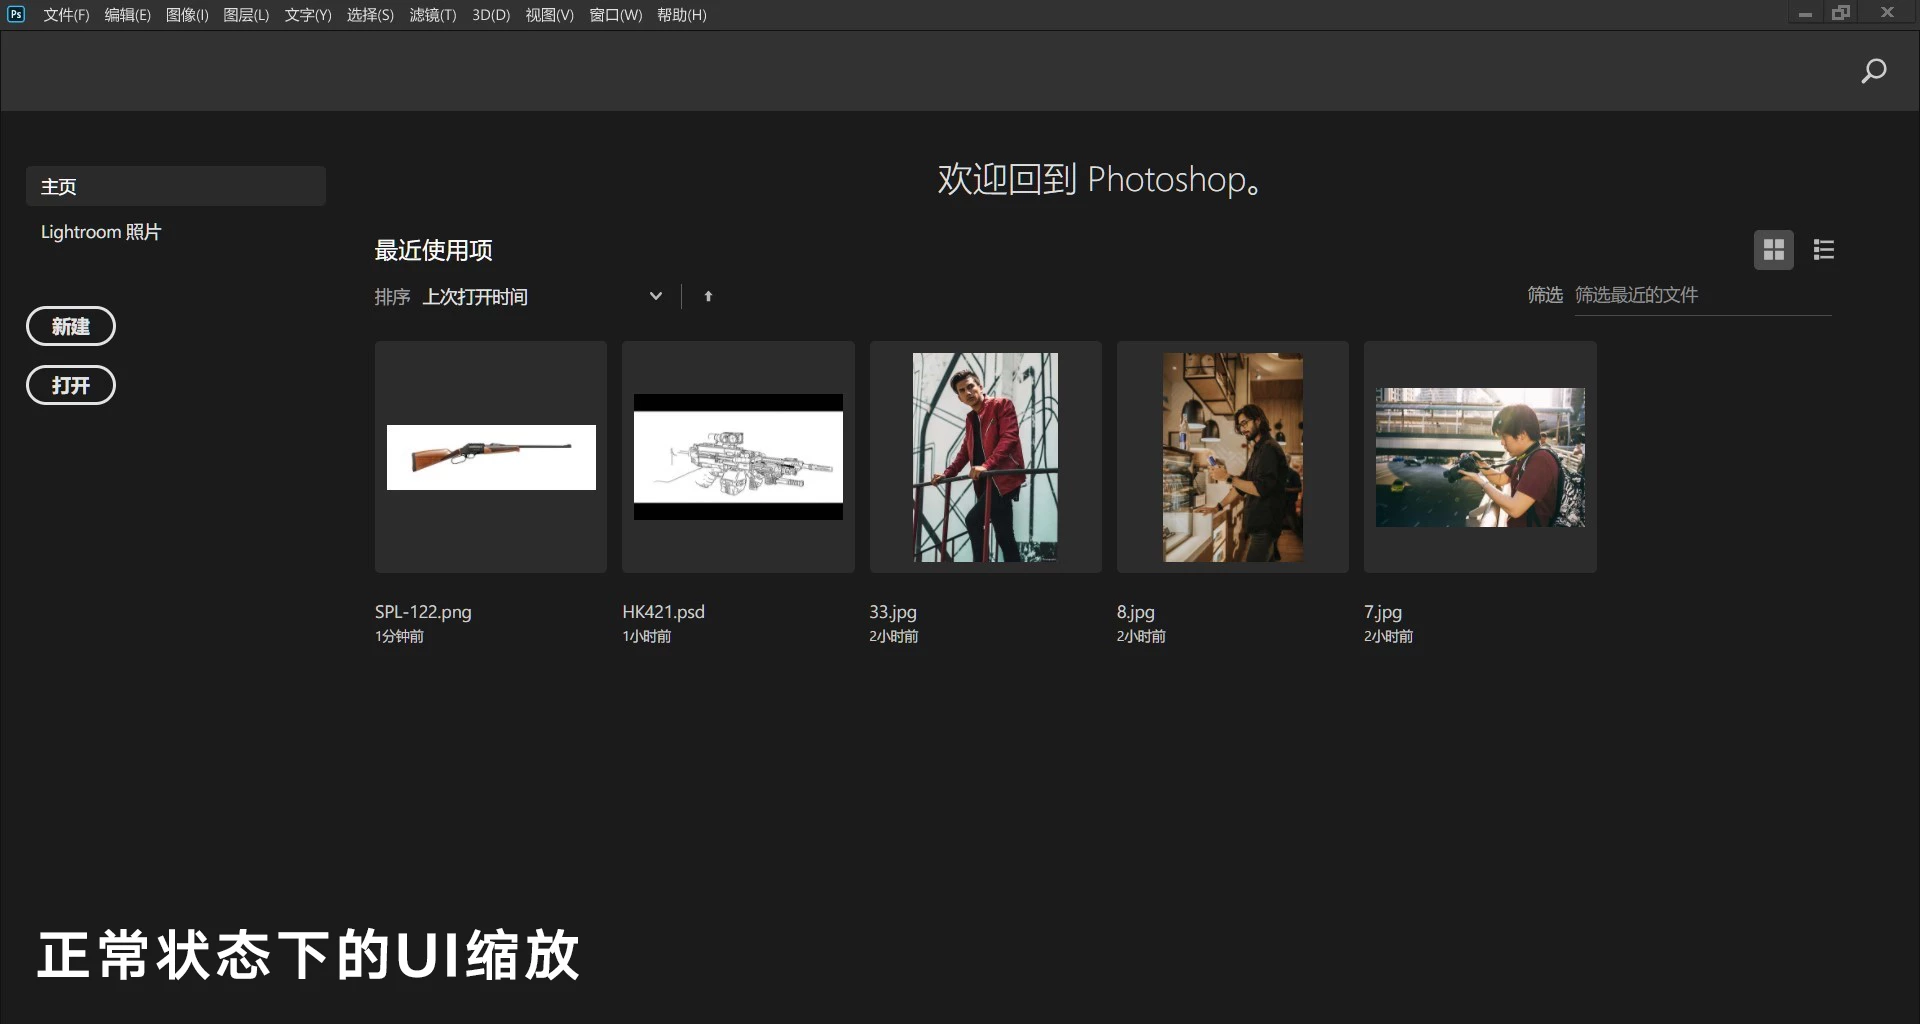The width and height of the screenshot is (1920, 1024).
Task: Open the 帮助(H) menu
Action: click(682, 15)
